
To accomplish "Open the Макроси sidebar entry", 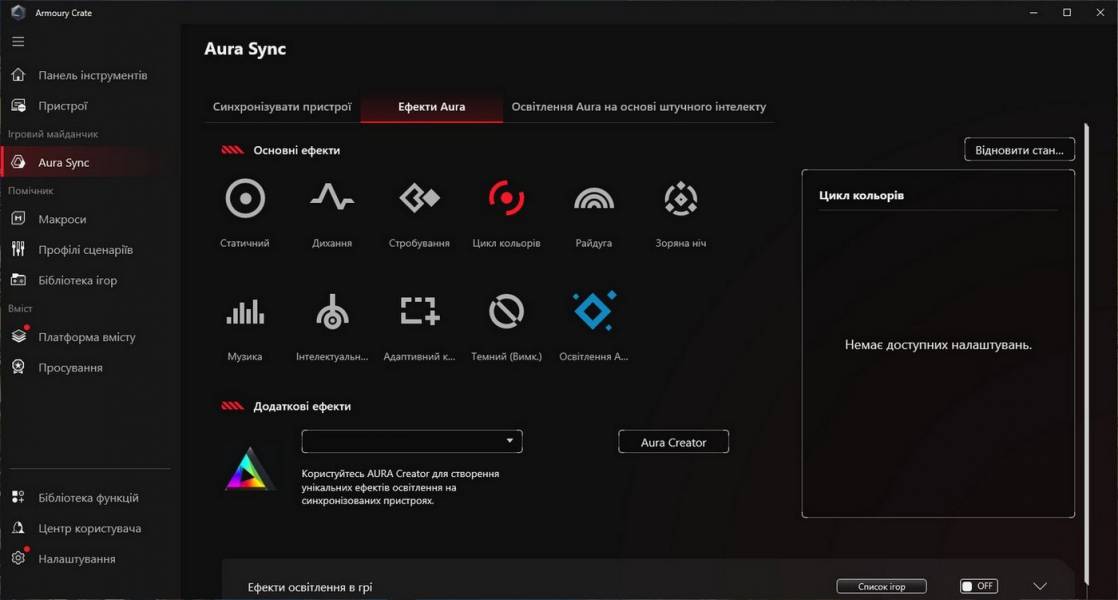I will coord(62,219).
